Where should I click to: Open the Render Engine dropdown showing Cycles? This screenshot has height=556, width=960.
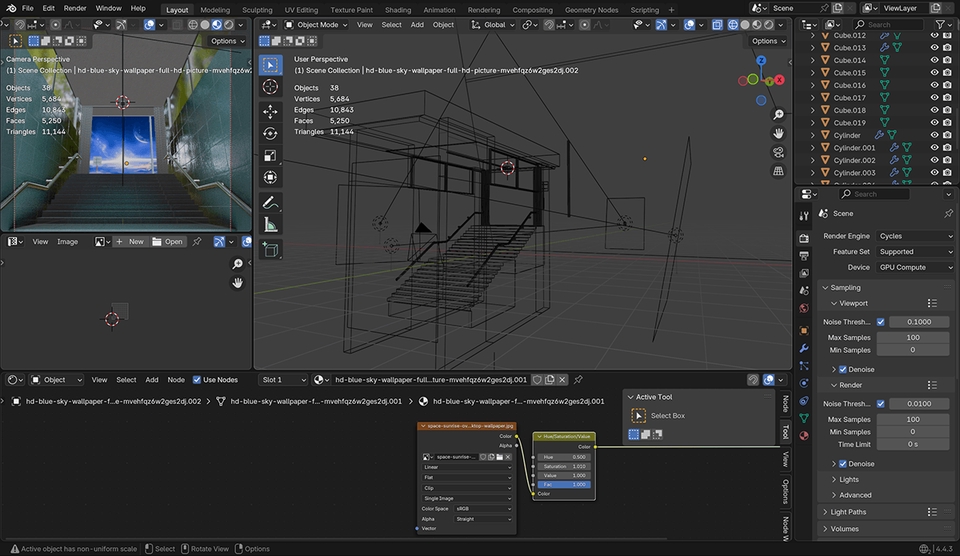pyautogui.click(x=914, y=236)
